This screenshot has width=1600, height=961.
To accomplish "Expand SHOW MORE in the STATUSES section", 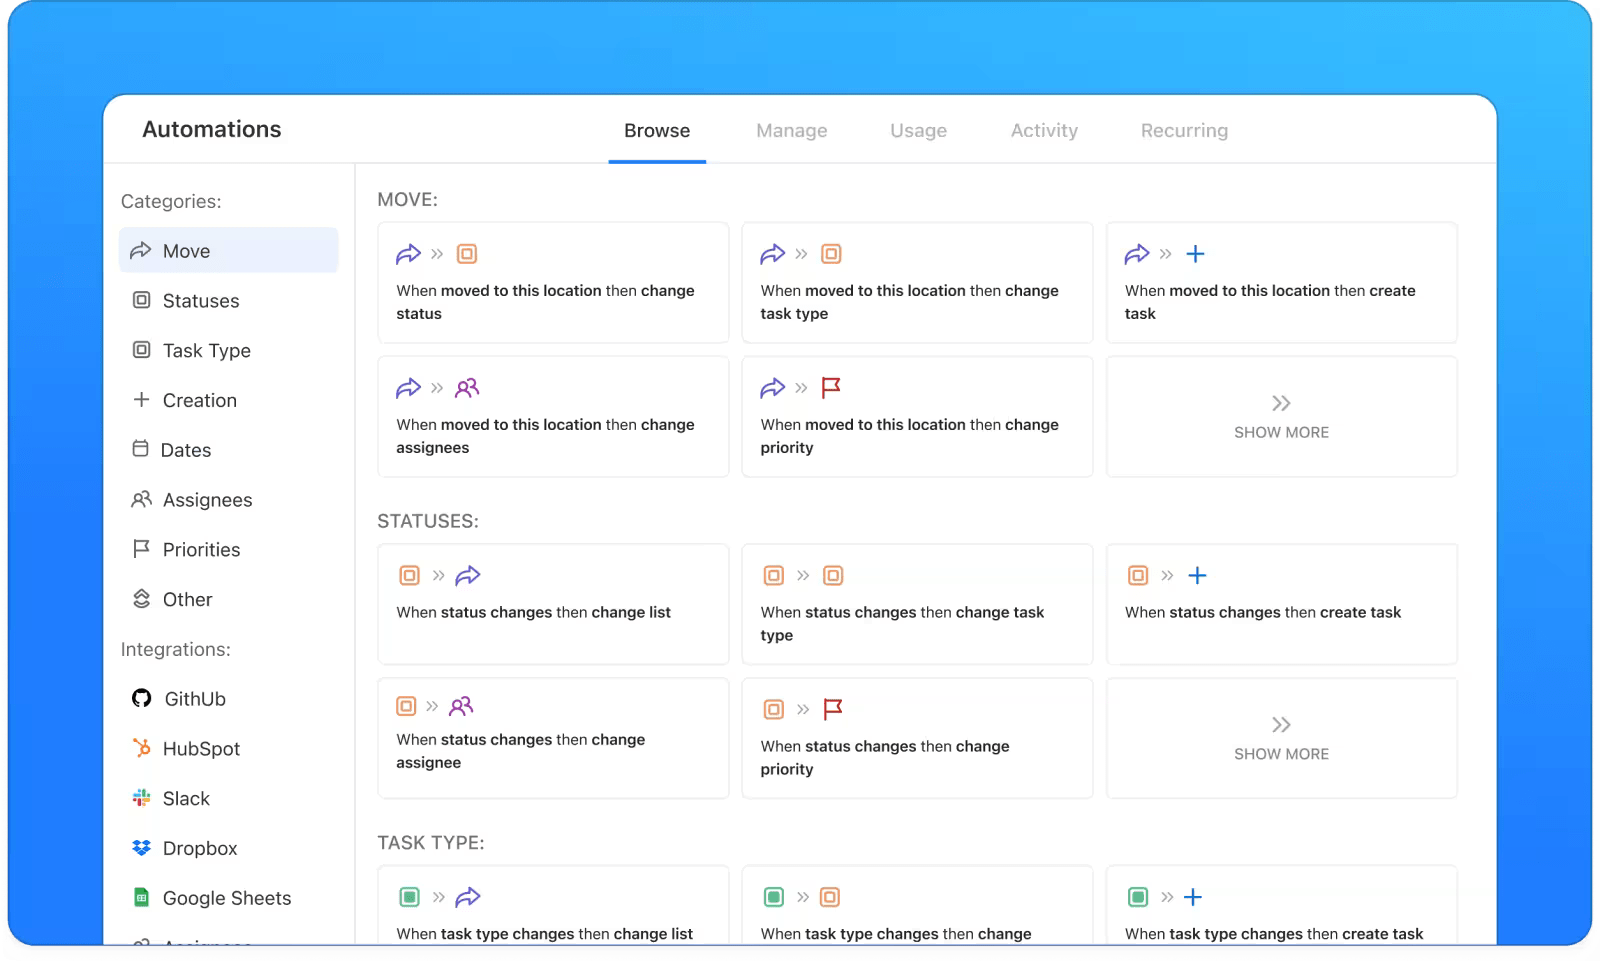I will [x=1281, y=739].
